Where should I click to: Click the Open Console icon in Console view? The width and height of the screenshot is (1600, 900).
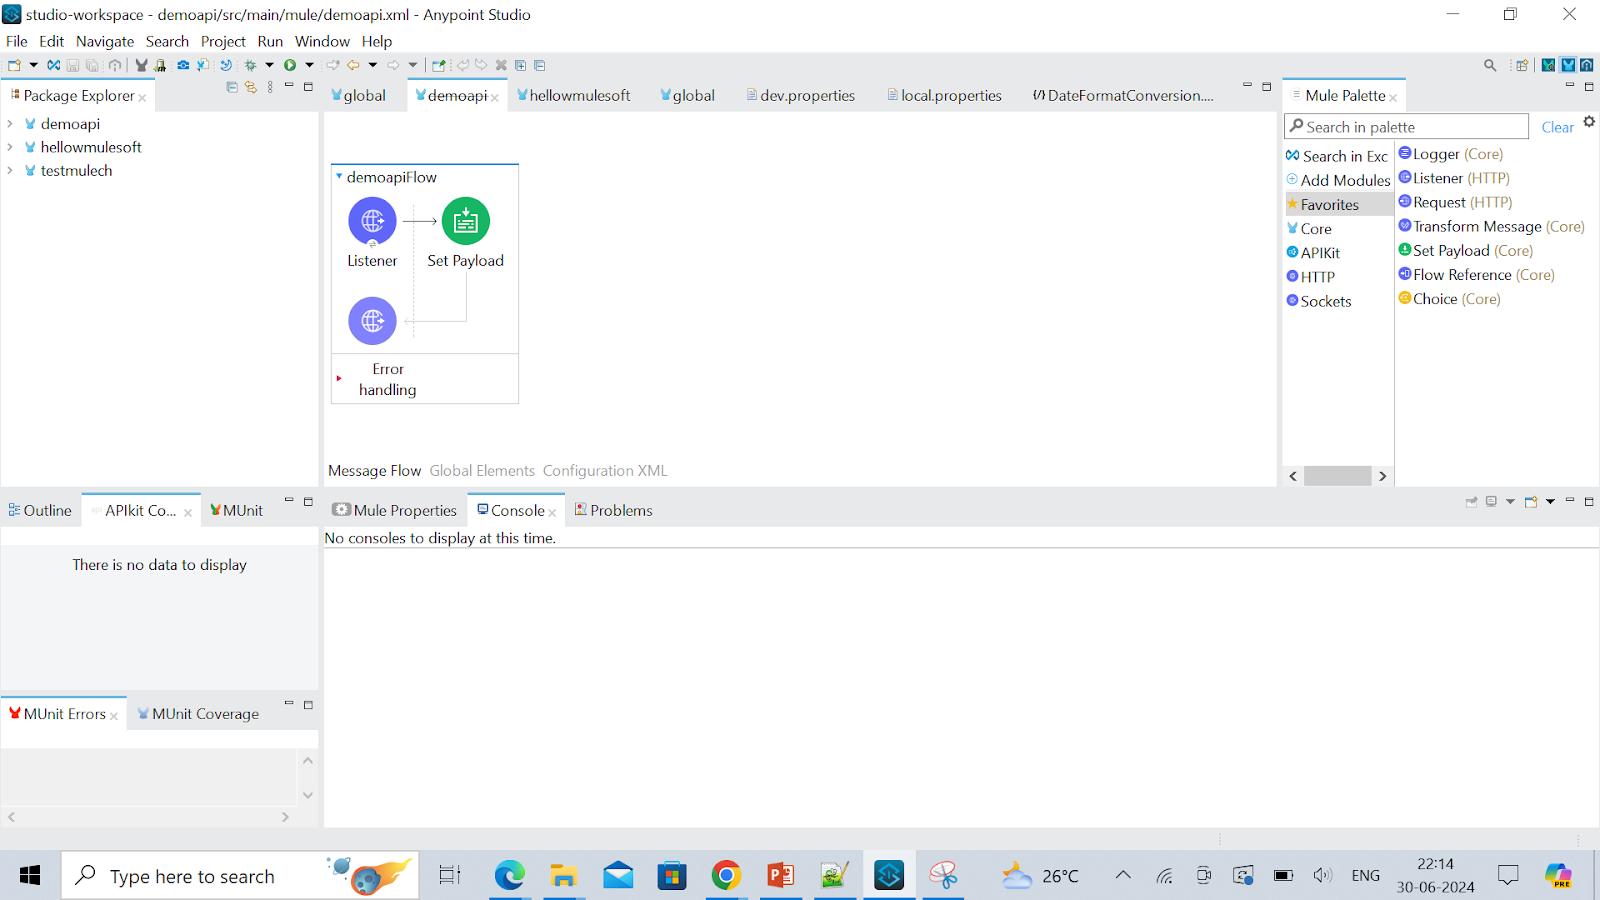(1531, 502)
